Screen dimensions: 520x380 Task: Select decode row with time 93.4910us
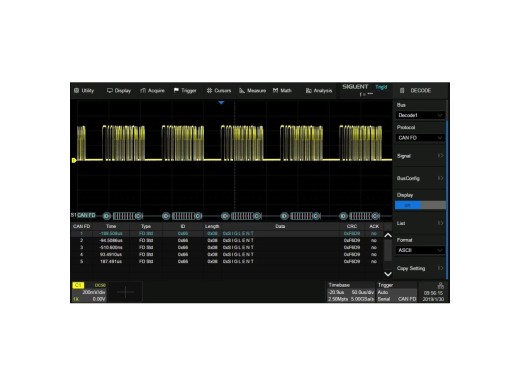pyautogui.click(x=227, y=254)
